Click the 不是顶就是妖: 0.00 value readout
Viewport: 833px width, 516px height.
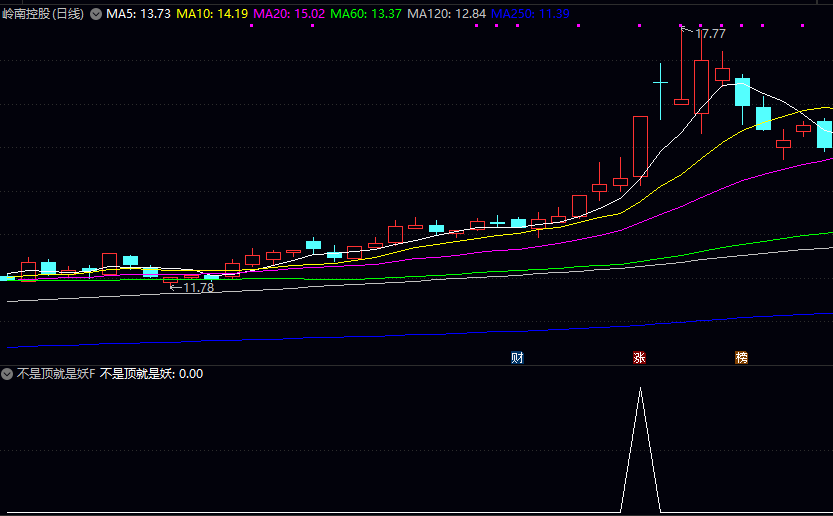click(151, 374)
